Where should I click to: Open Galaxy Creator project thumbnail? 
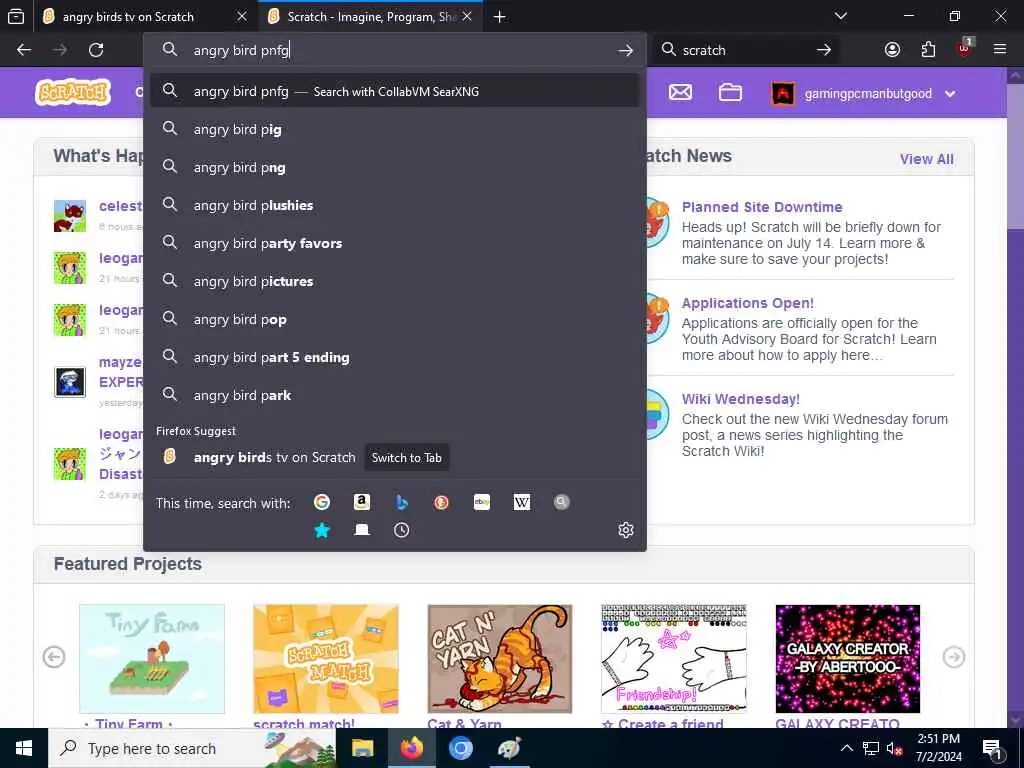click(848, 658)
